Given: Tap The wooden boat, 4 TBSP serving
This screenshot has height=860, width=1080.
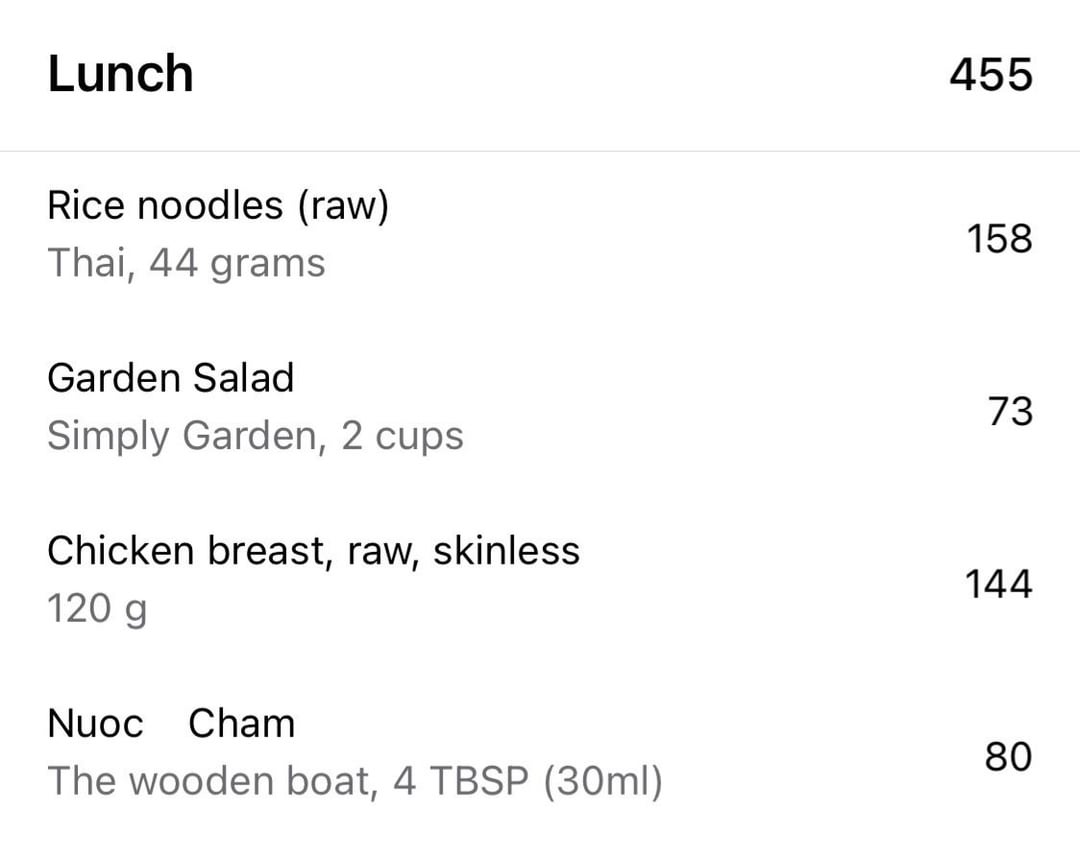Looking at the screenshot, I should click(355, 782).
